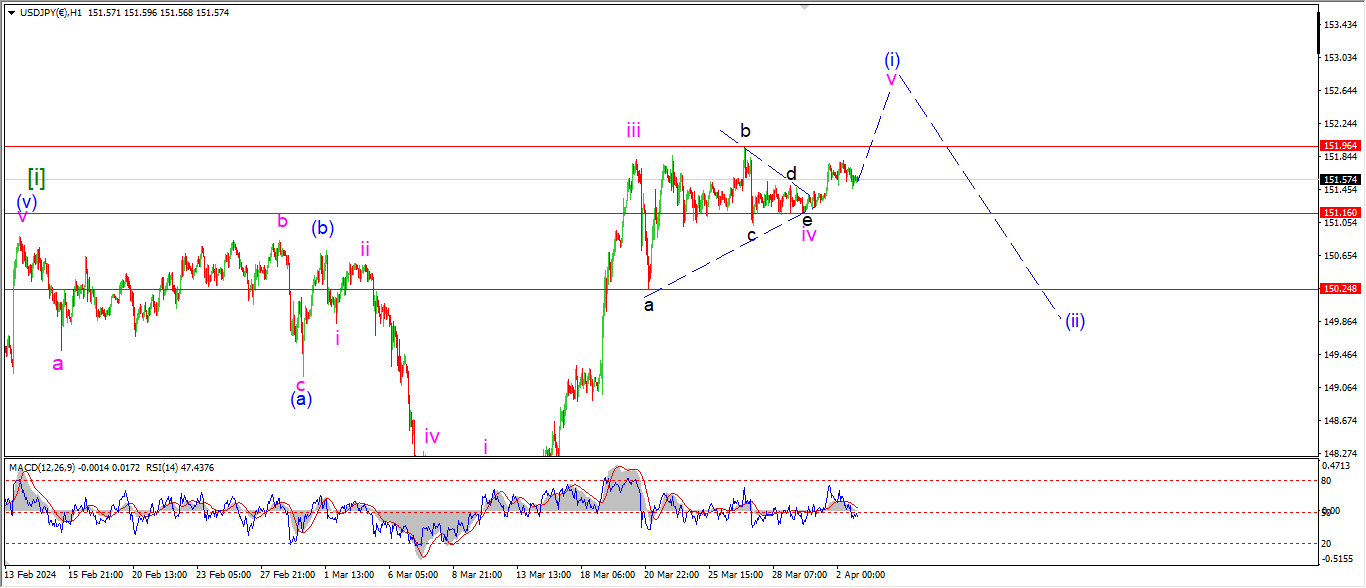1366x588 pixels.
Task: Click the black current price tag 151.574
Action: pyautogui.click(x=1338, y=180)
